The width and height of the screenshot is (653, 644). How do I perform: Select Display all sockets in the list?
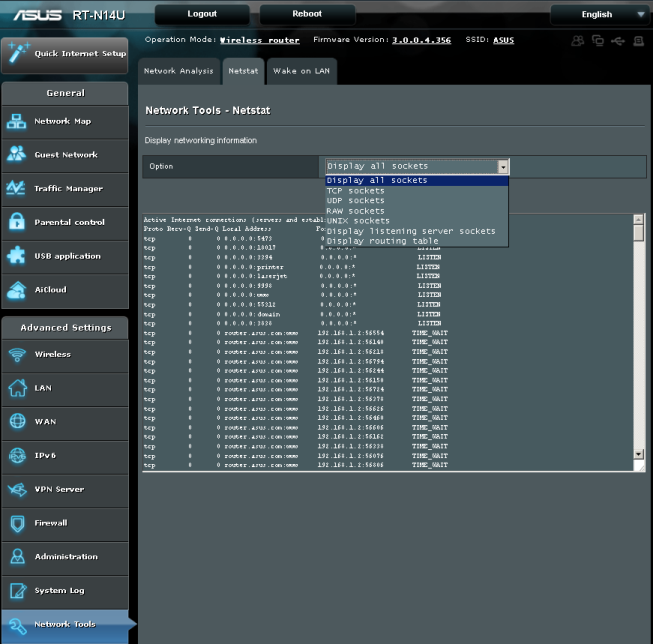[x=416, y=180]
